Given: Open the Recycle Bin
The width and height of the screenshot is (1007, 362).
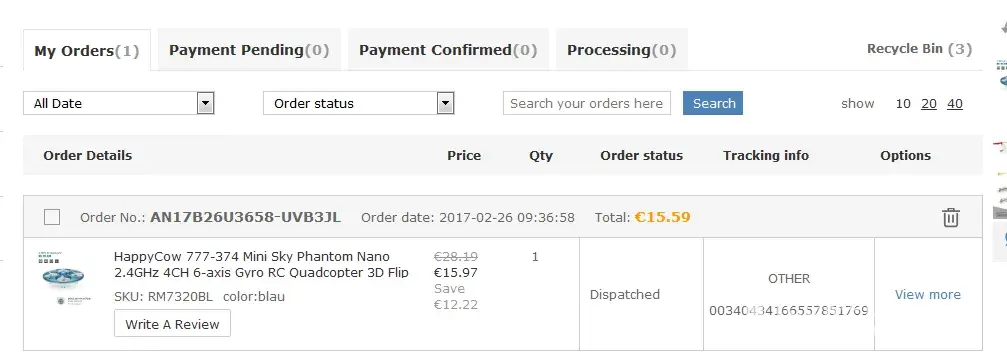Looking at the screenshot, I should 919,49.
